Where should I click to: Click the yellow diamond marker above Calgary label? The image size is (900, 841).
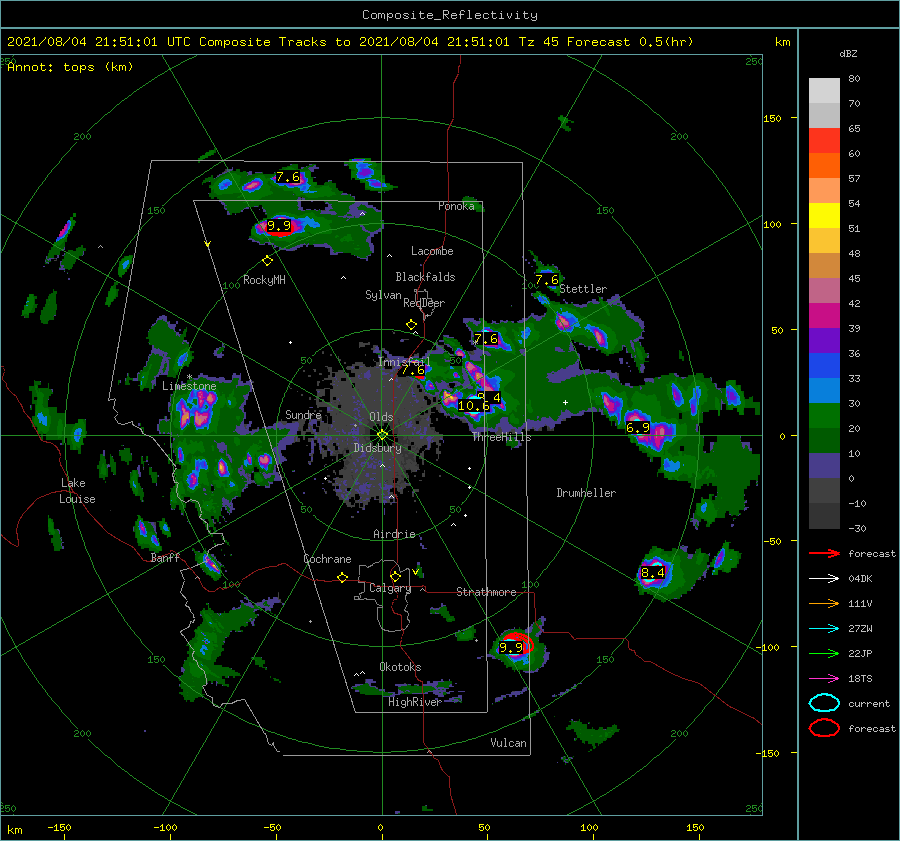(x=395, y=576)
